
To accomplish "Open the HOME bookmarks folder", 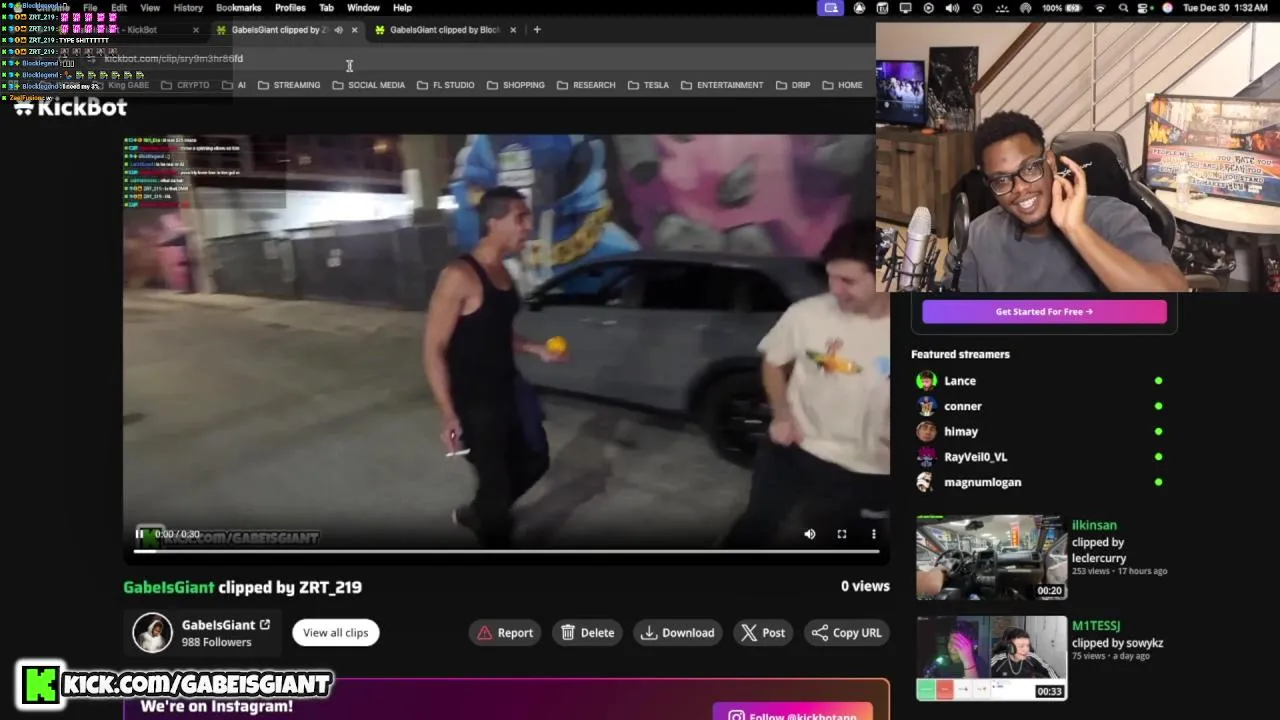I will point(842,85).
